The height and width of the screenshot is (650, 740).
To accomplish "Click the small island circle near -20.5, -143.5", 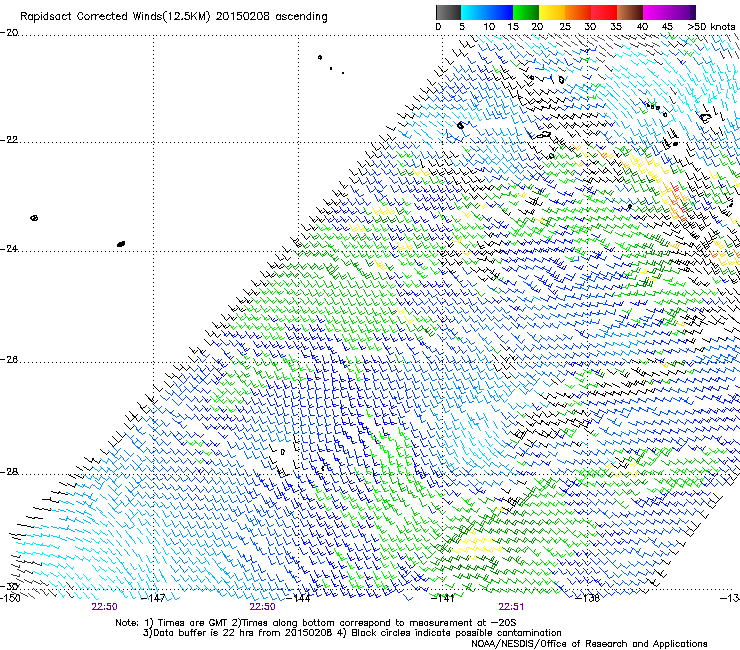I will coord(320,57).
